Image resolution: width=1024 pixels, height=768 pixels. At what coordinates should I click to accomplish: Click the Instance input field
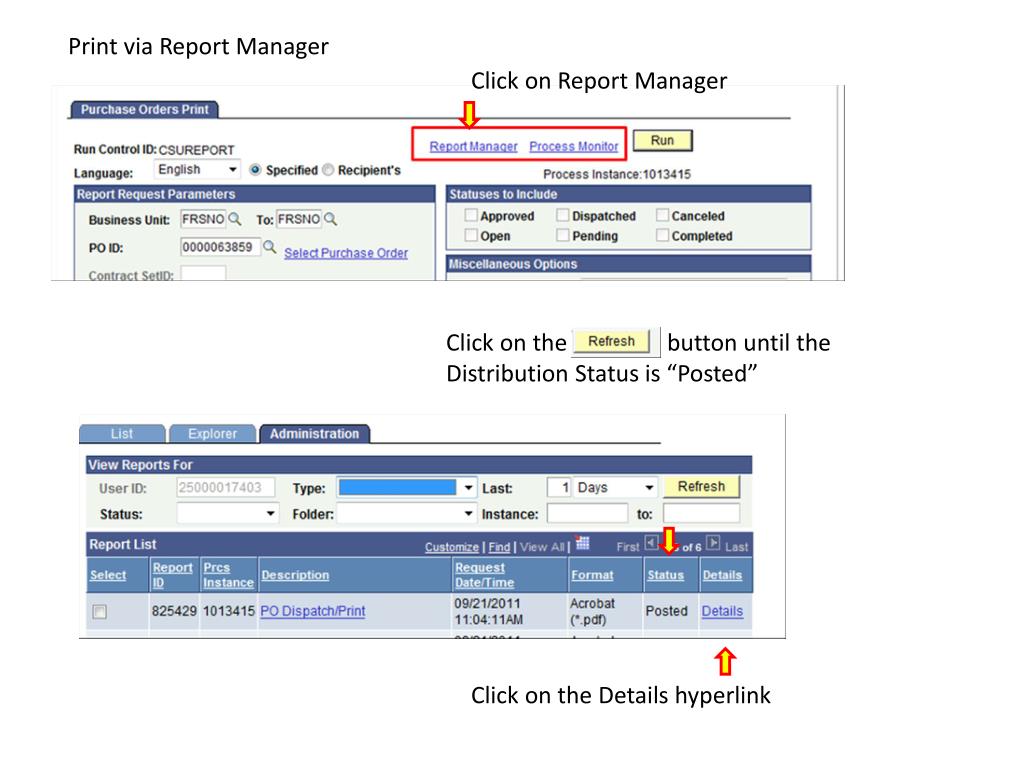tap(587, 514)
